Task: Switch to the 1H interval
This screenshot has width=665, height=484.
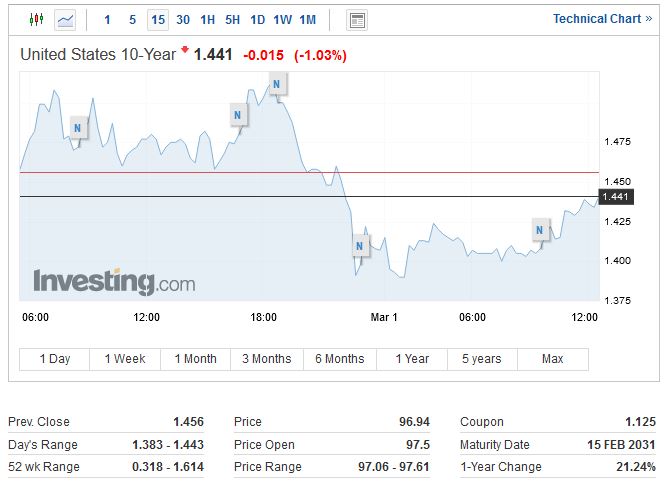Action: point(207,19)
